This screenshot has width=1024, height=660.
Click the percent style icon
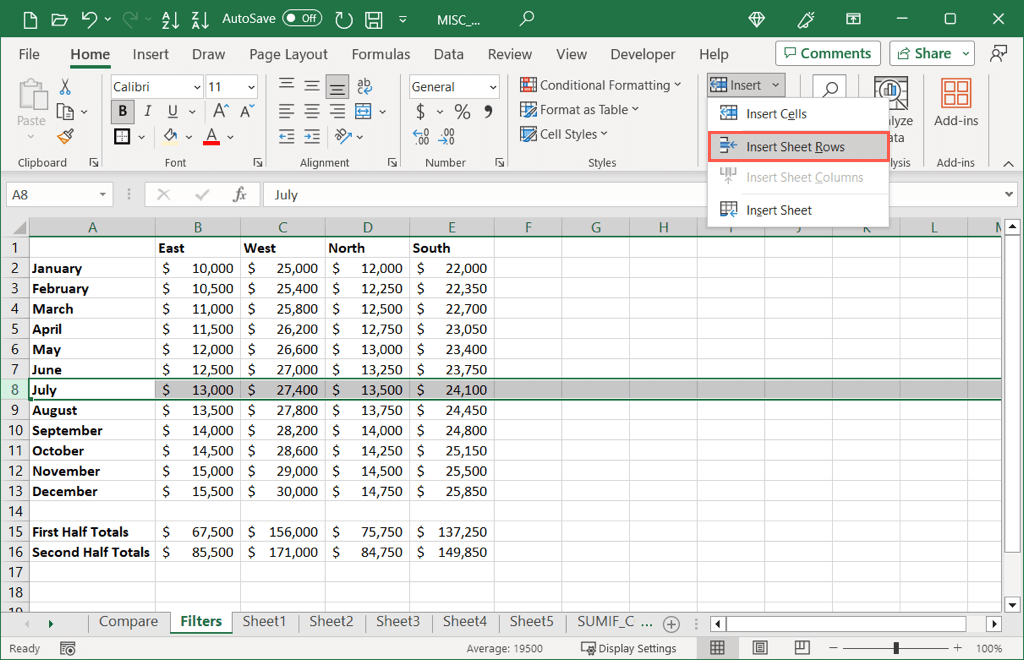pyautogui.click(x=462, y=112)
